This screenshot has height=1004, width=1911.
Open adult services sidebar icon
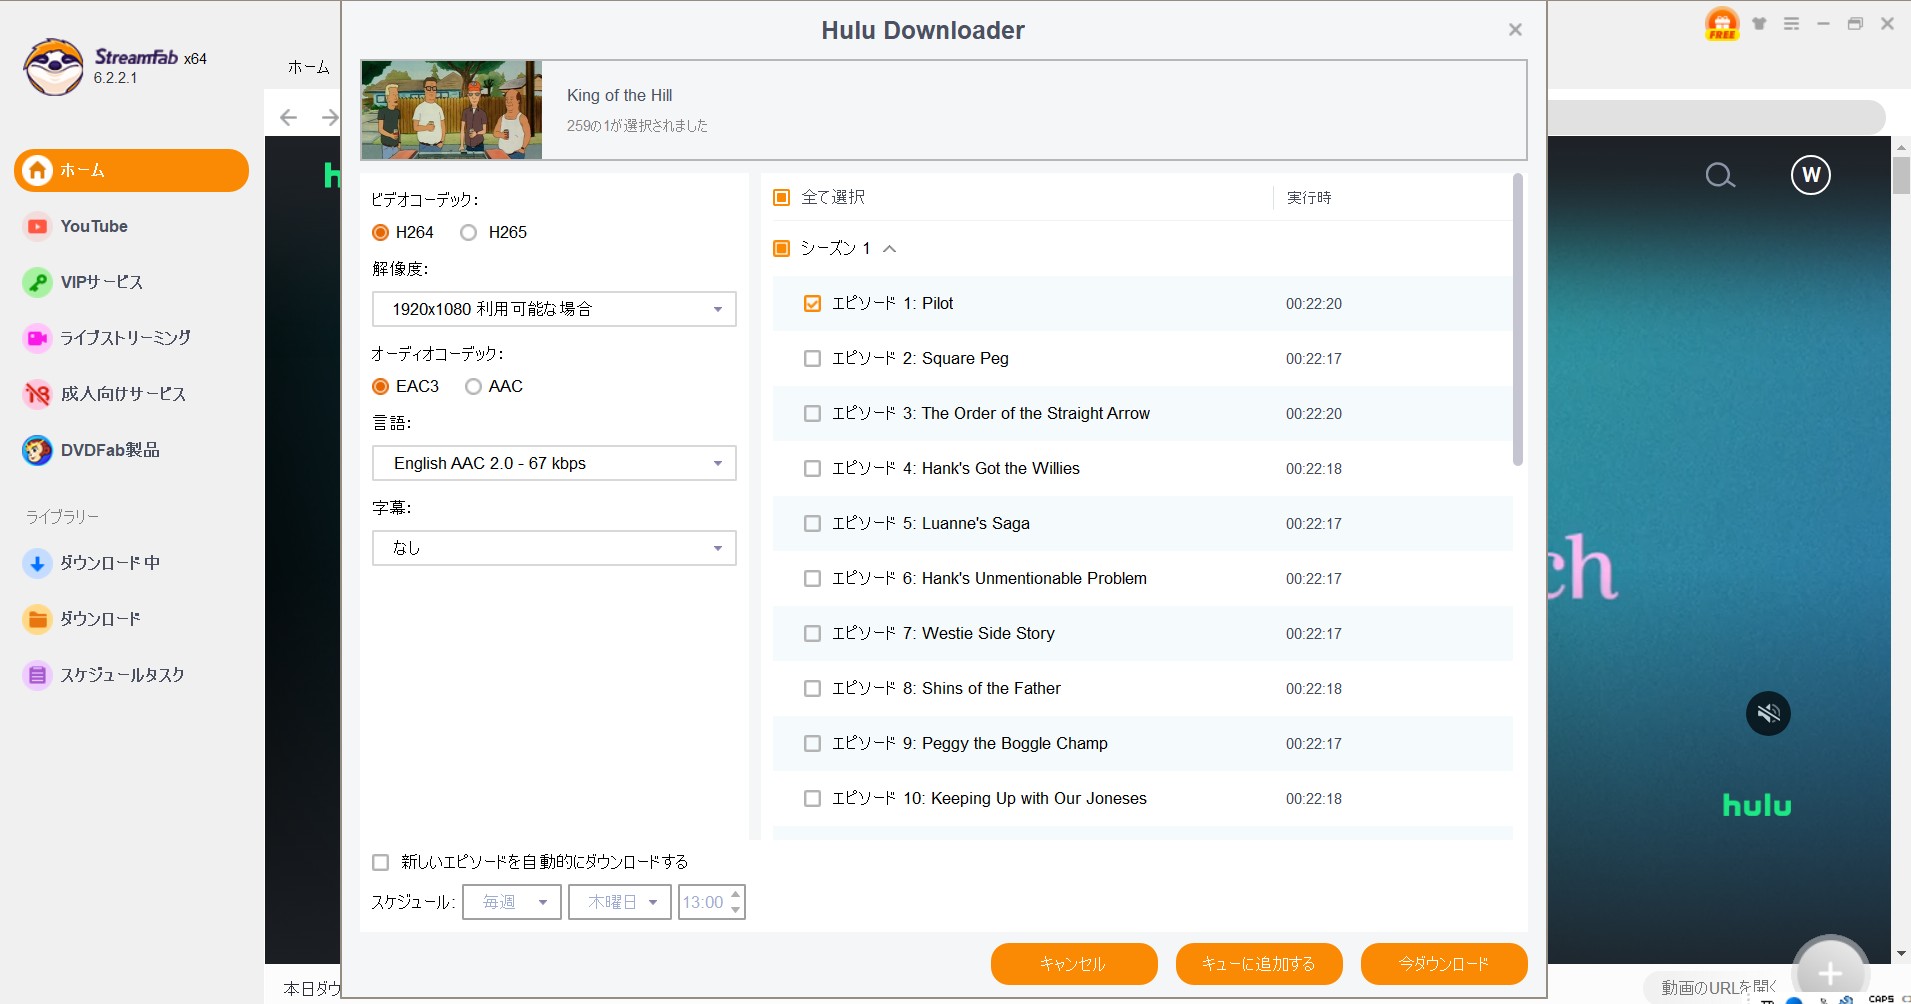coord(37,394)
